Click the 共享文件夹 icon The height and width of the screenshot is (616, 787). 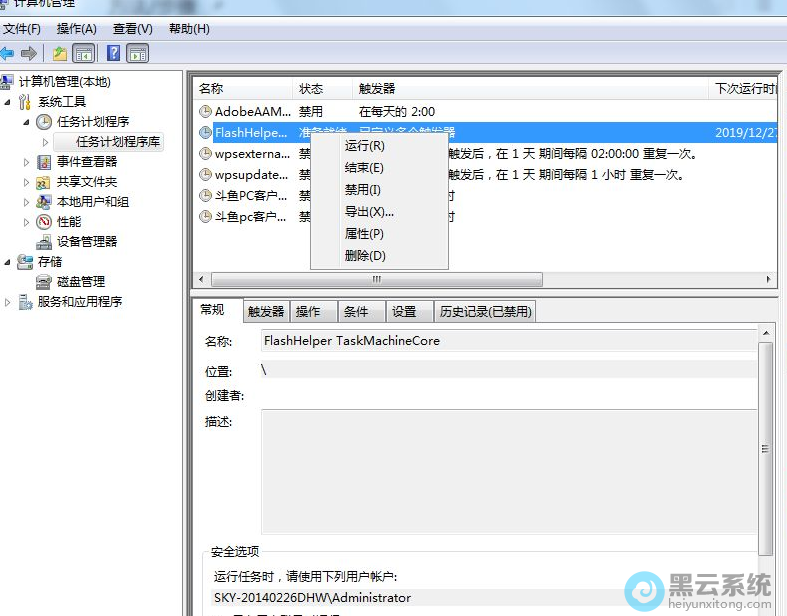pos(43,182)
